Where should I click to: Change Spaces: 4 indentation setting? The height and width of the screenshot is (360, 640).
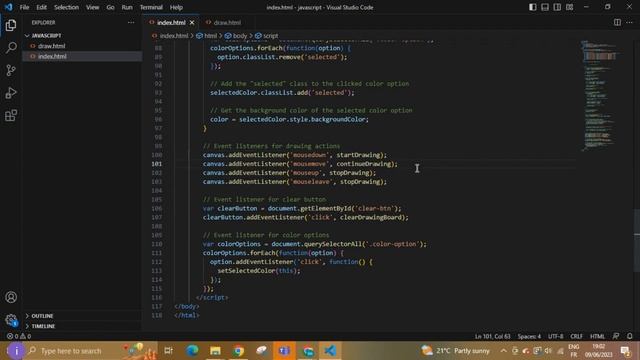click(x=529, y=336)
